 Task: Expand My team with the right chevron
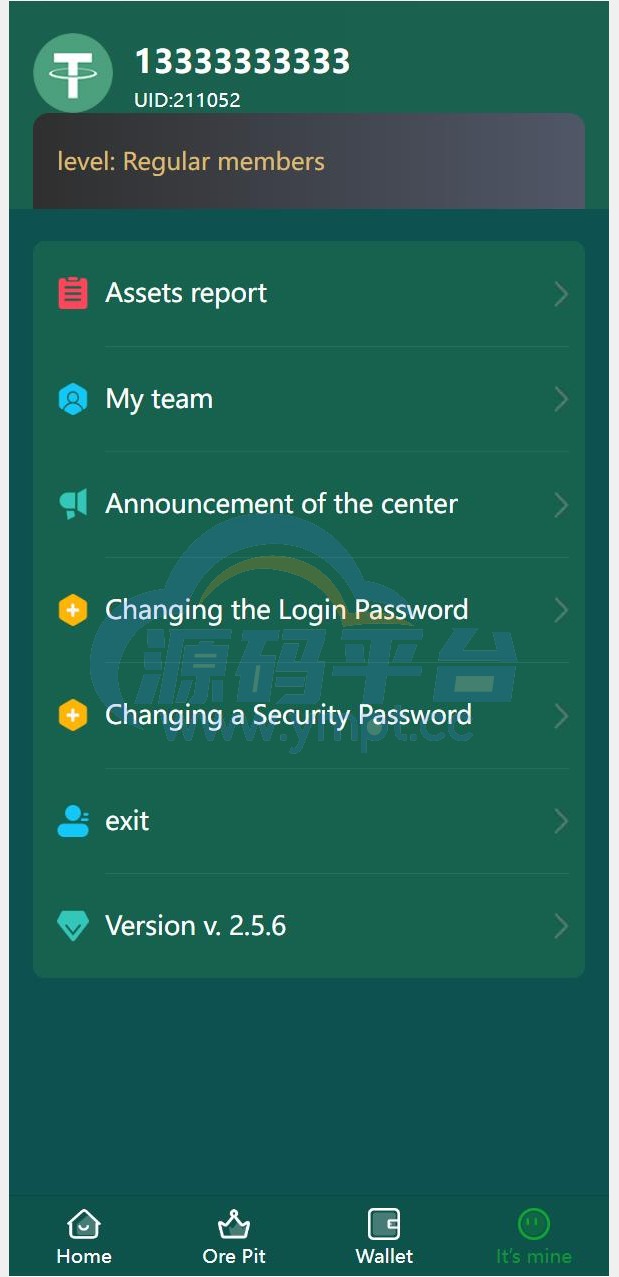coord(561,399)
